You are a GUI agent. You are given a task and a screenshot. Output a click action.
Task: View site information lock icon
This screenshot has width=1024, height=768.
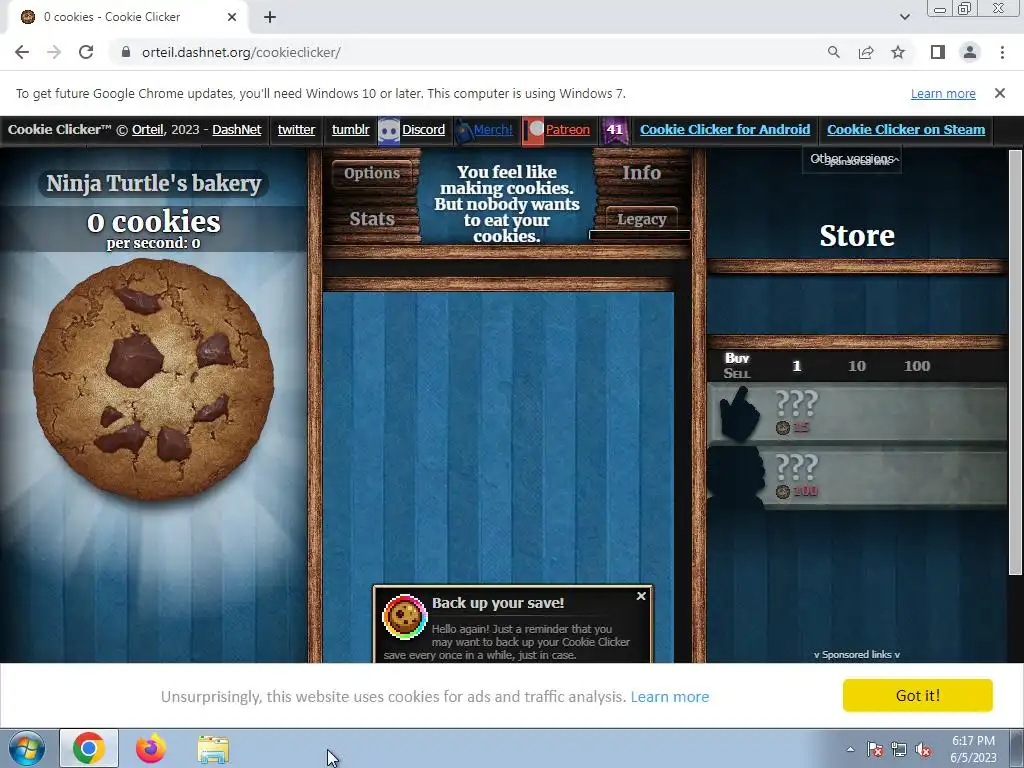pos(125,52)
